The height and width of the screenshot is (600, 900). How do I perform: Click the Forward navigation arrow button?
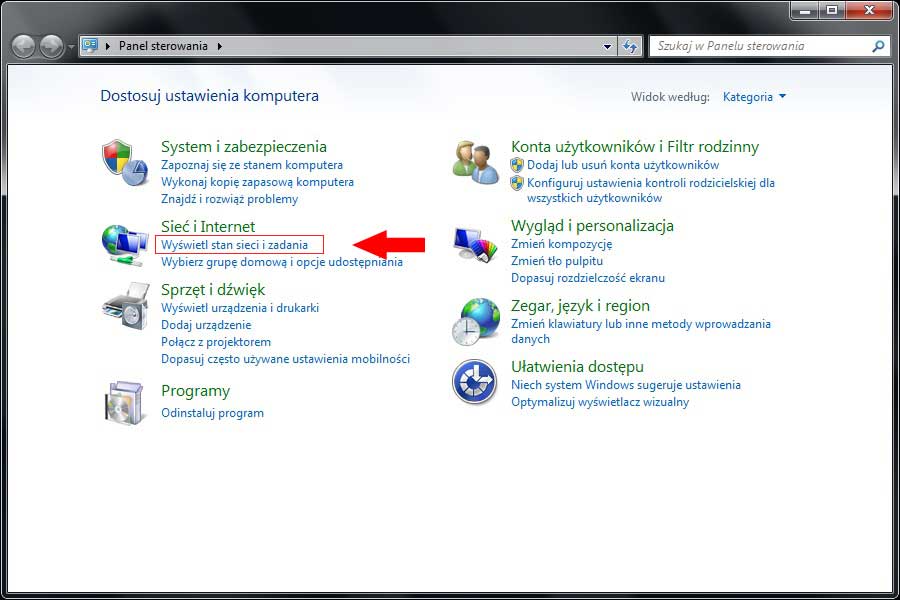tap(51, 47)
